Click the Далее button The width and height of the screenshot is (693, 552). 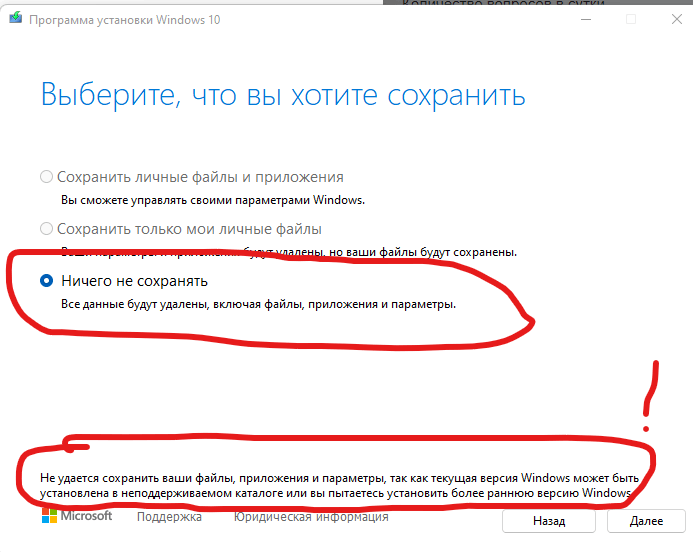[646, 521]
